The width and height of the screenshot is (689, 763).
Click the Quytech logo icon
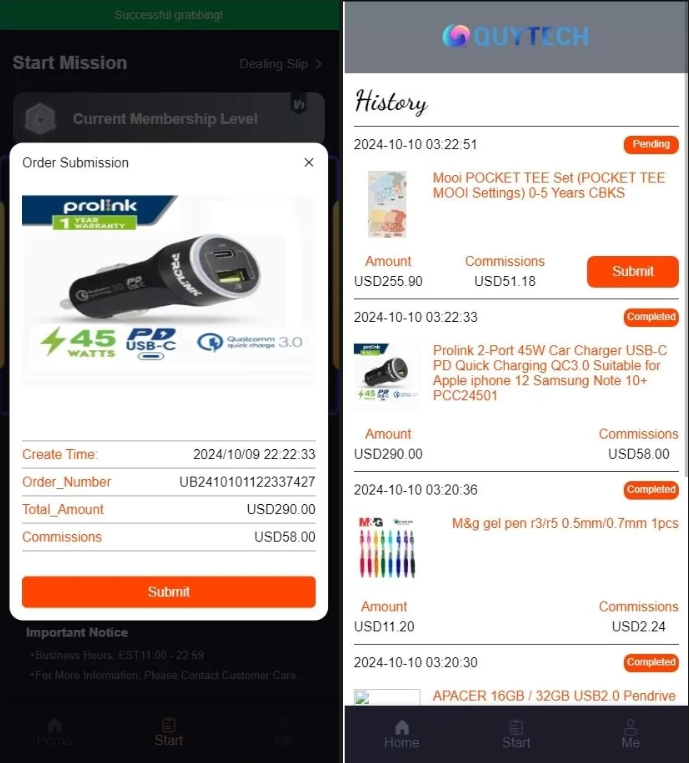[456, 36]
